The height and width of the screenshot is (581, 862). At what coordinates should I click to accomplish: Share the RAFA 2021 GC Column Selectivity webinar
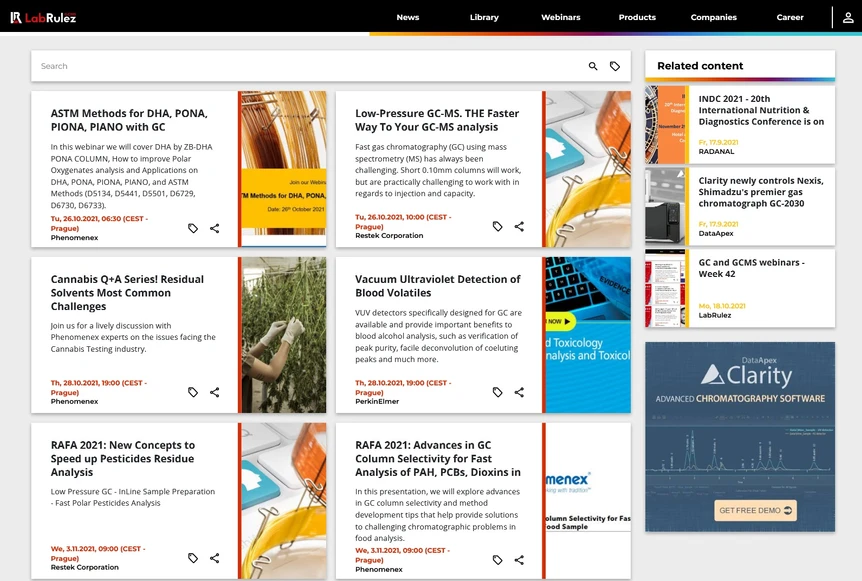(519, 560)
